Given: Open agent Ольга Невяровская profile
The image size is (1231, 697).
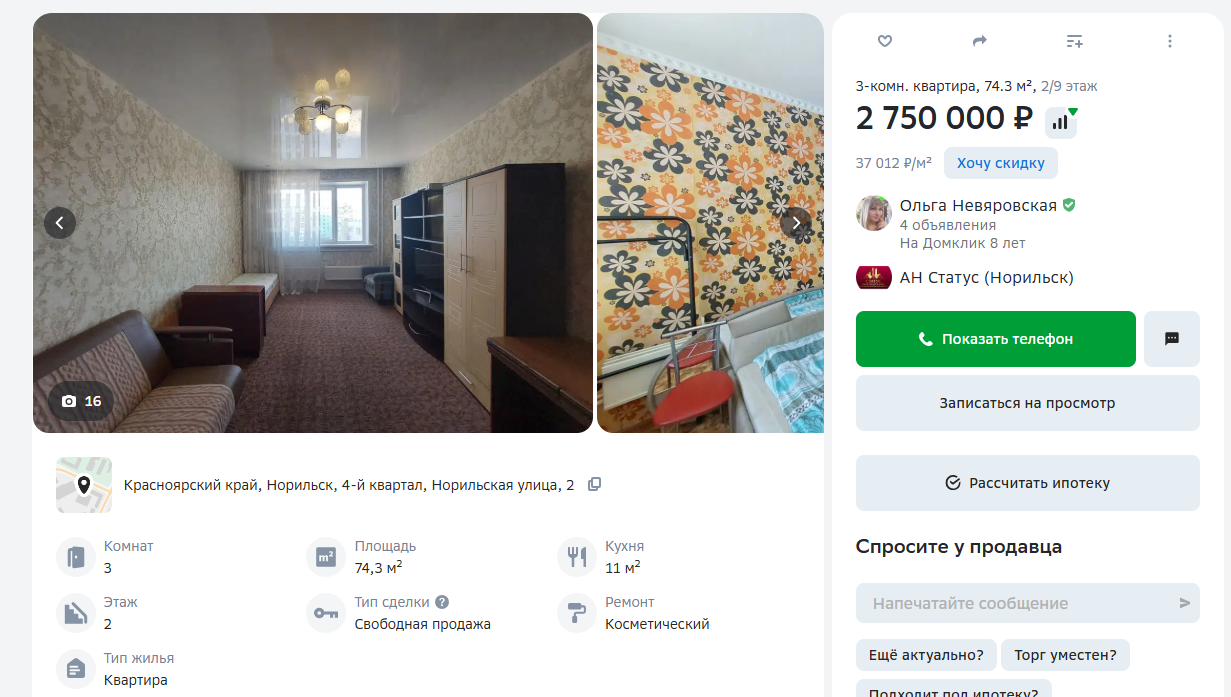Looking at the screenshot, I should [x=978, y=205].
